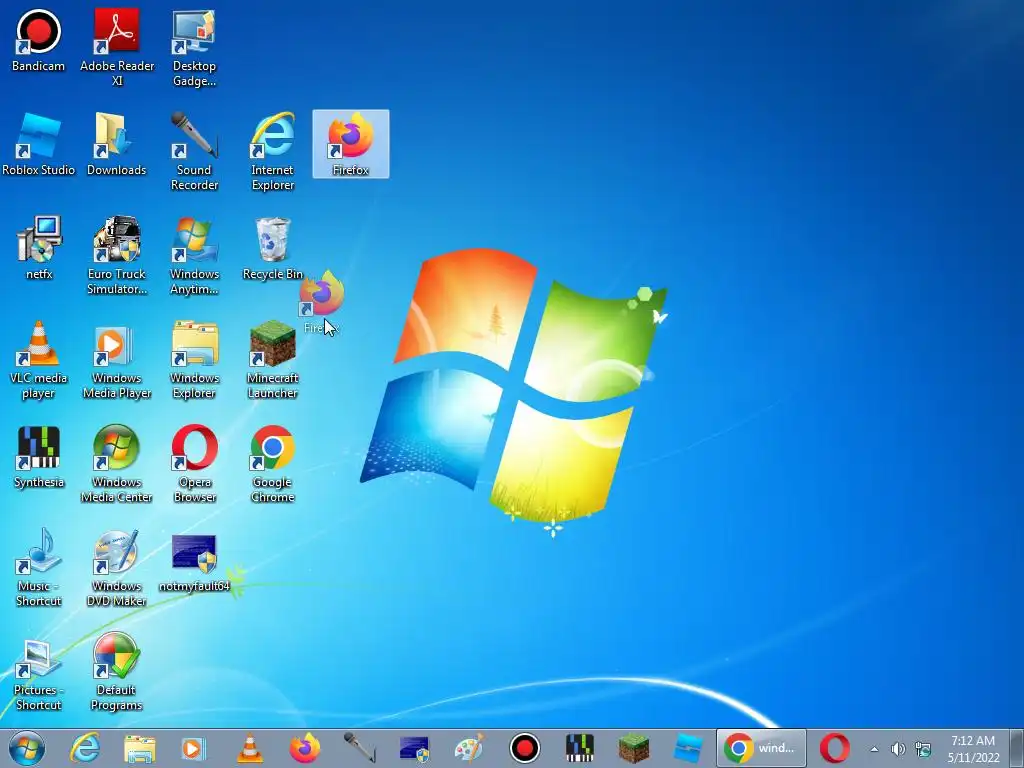Click the notmyfault taskbar icon
This screenshot has height=768, width=1024.
(414, 748)
